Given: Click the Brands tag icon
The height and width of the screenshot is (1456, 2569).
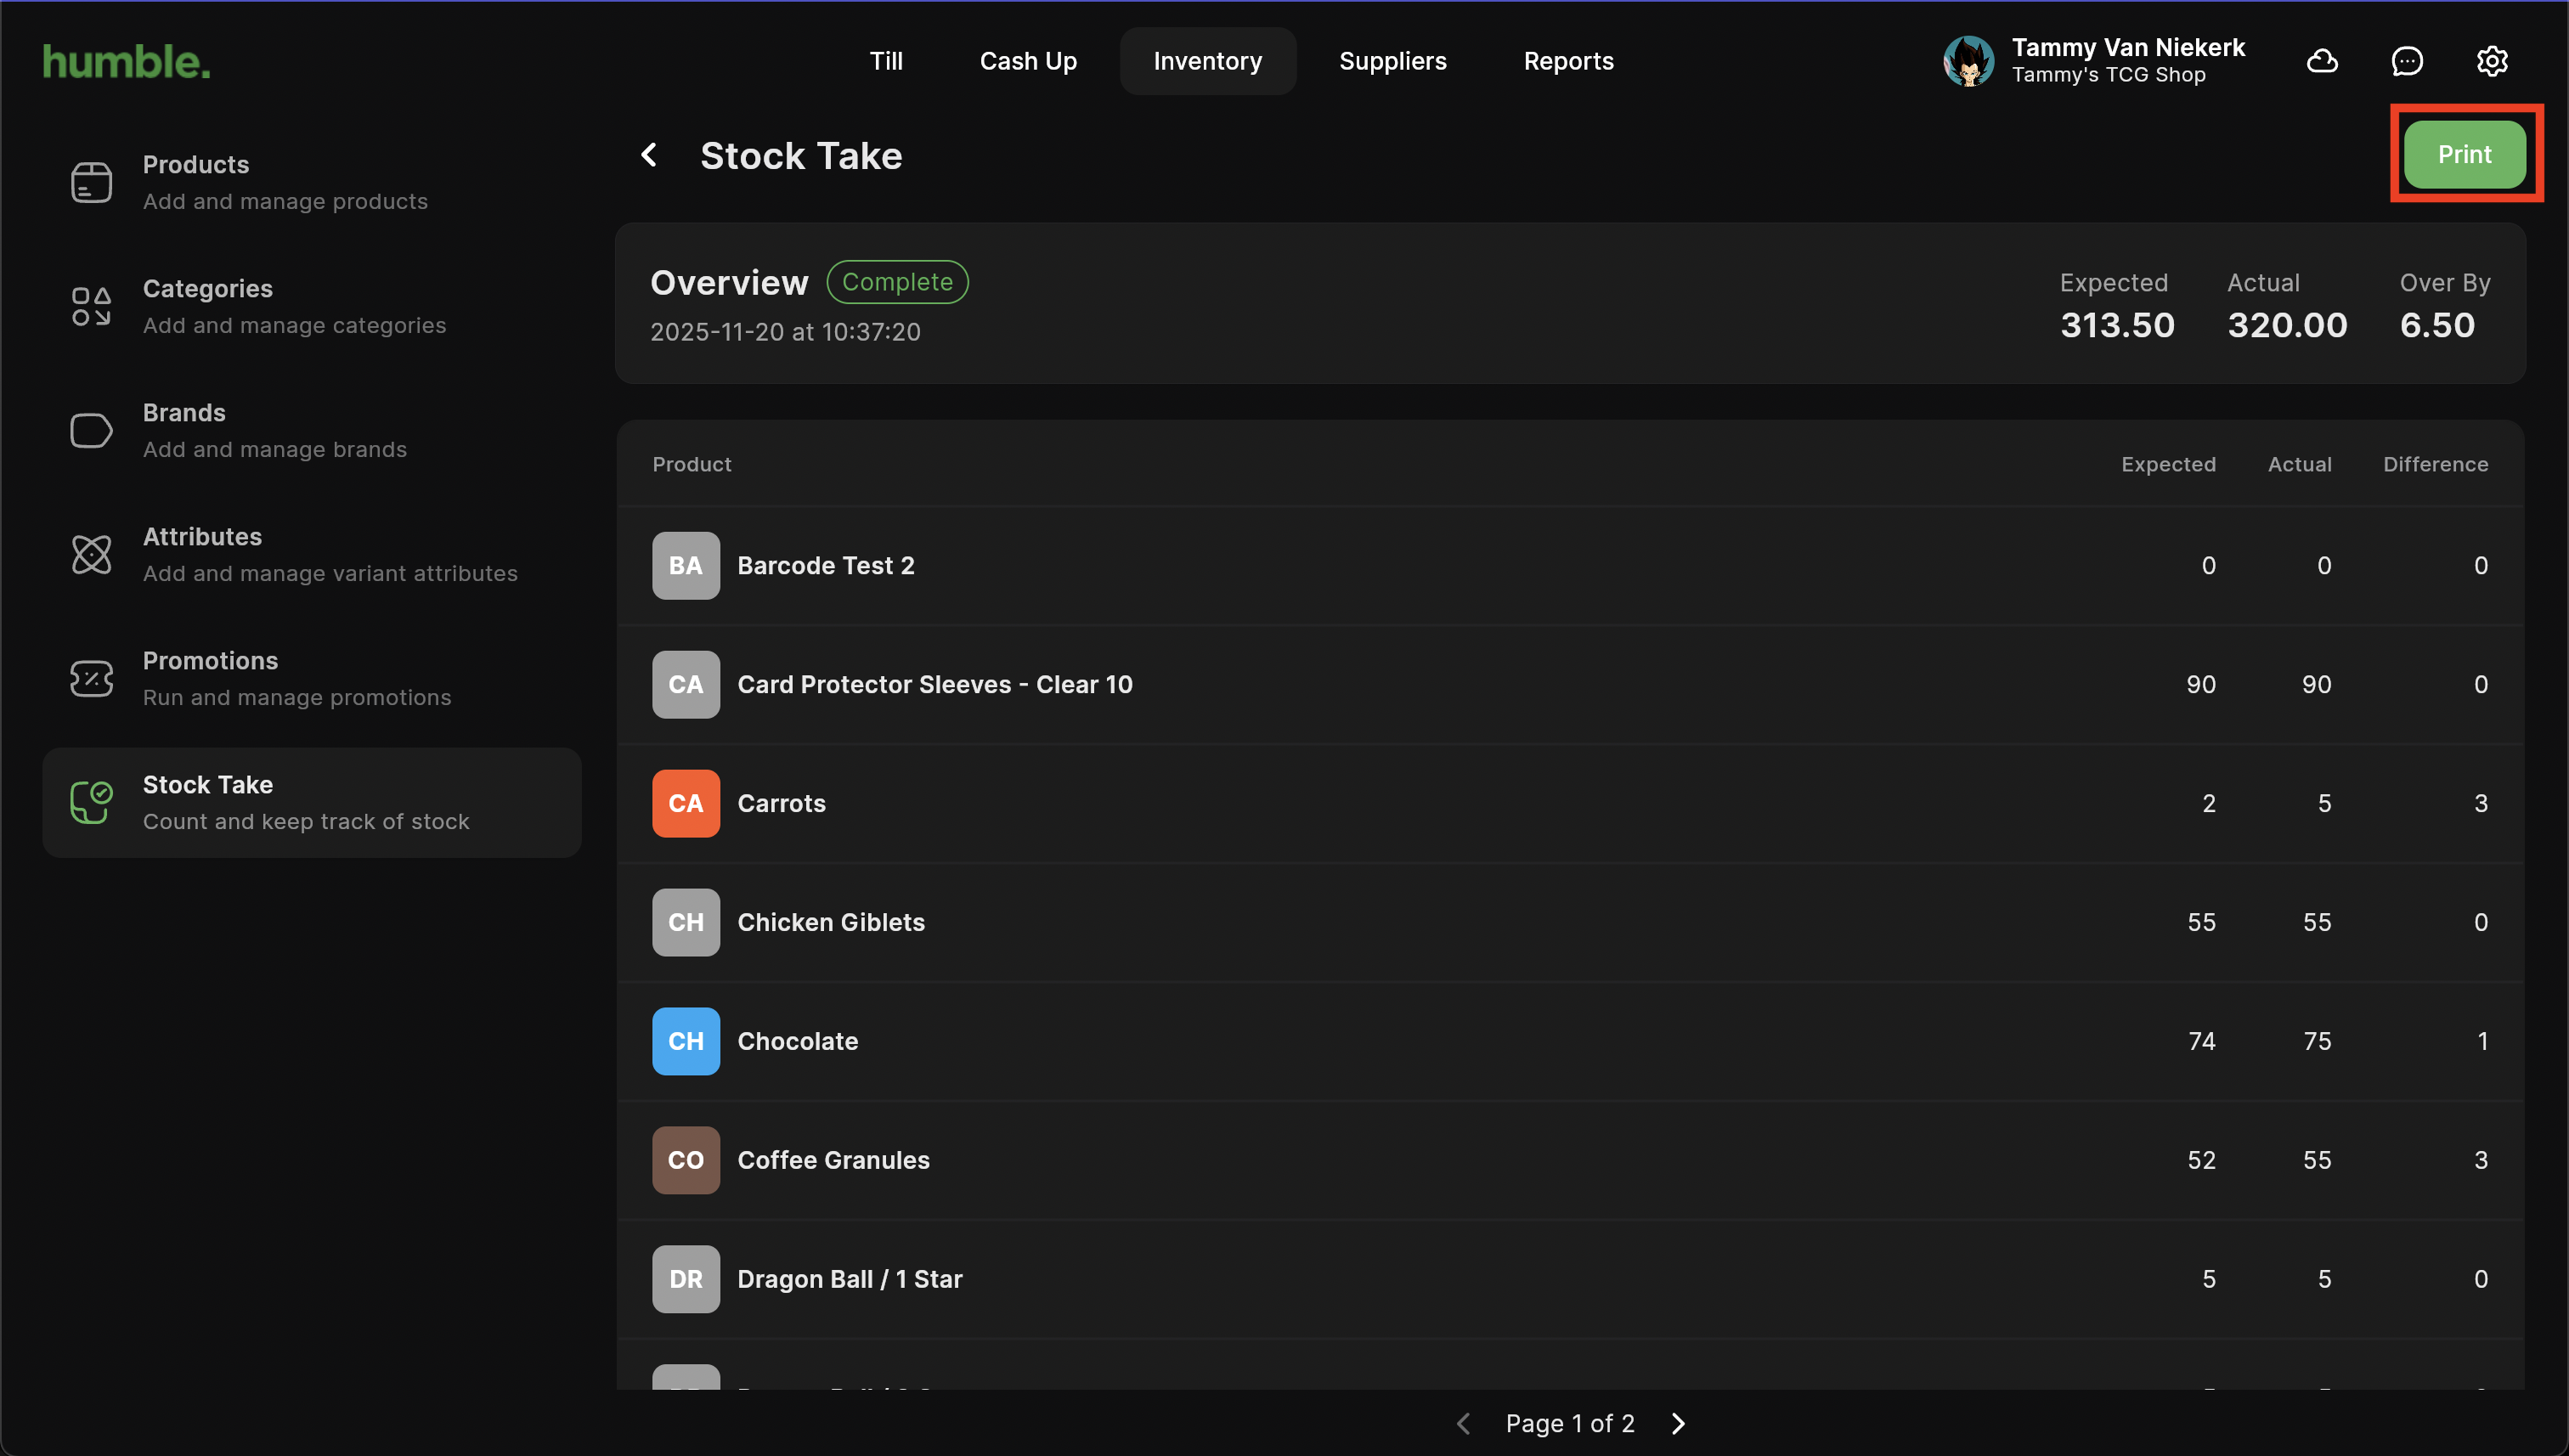Looking at the screenshot, I should (x=91, y=430).
